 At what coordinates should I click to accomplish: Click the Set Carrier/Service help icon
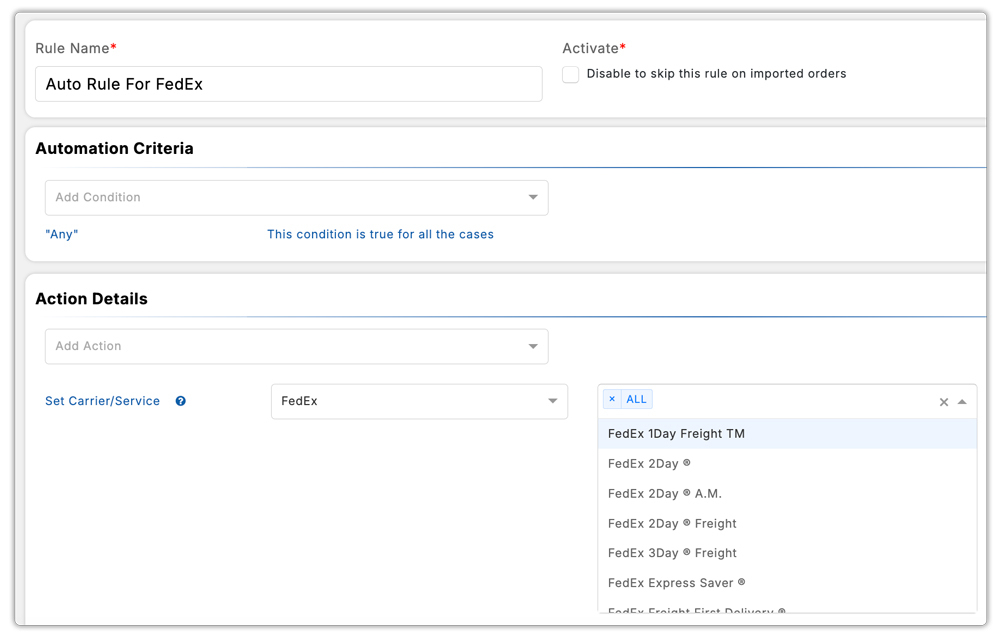[180, 400]
